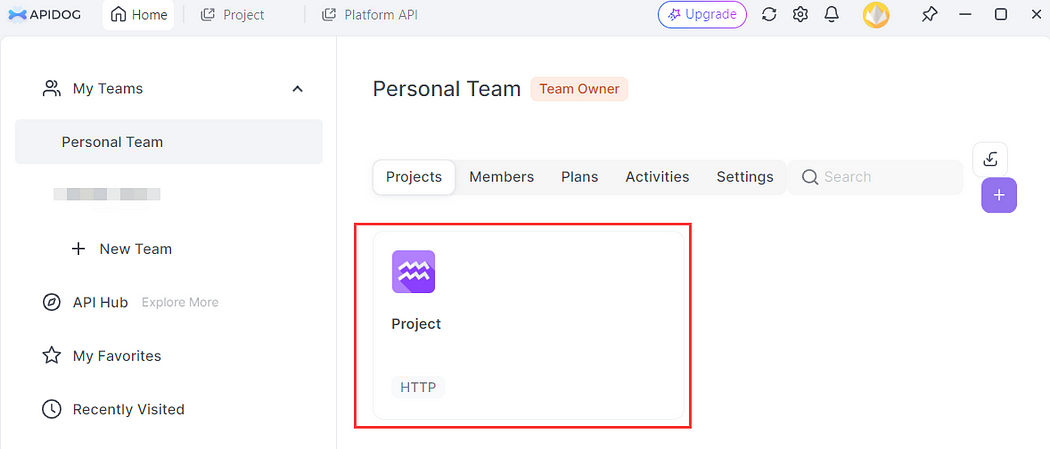
Task: Click Explore More next to API Hub
Action: [180, 302]
